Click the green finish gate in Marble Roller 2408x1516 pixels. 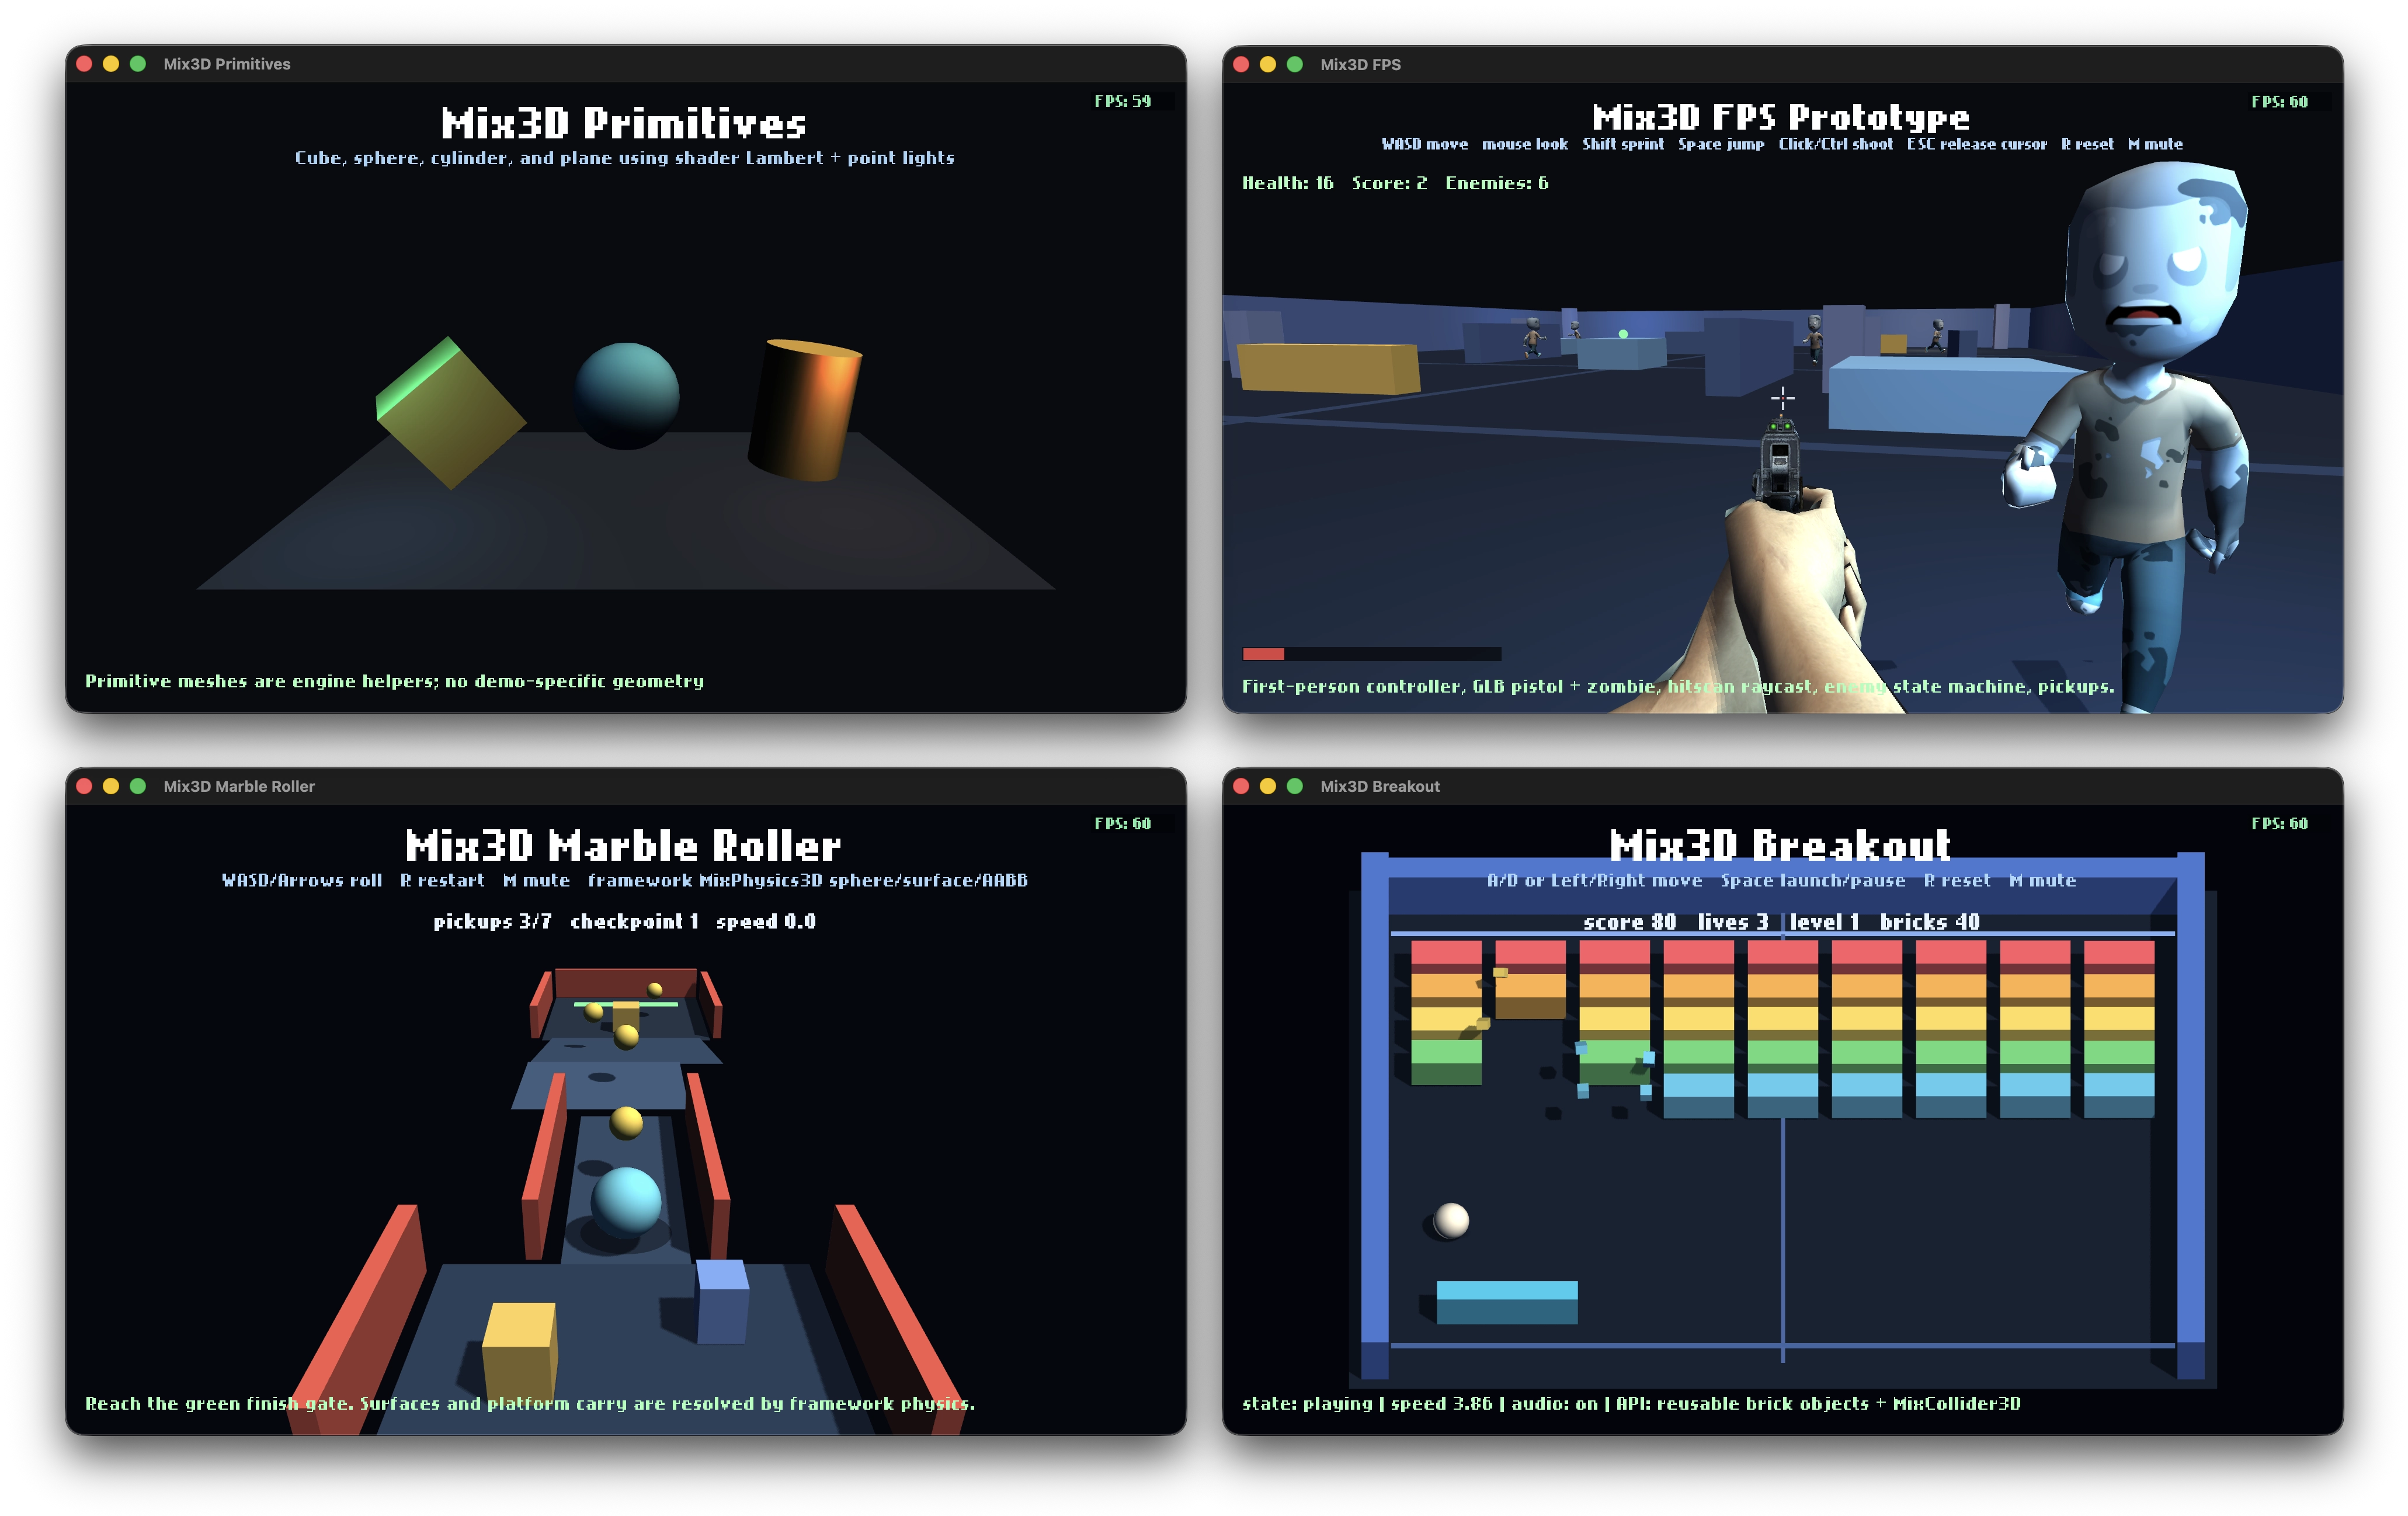tap(626, 1003)
